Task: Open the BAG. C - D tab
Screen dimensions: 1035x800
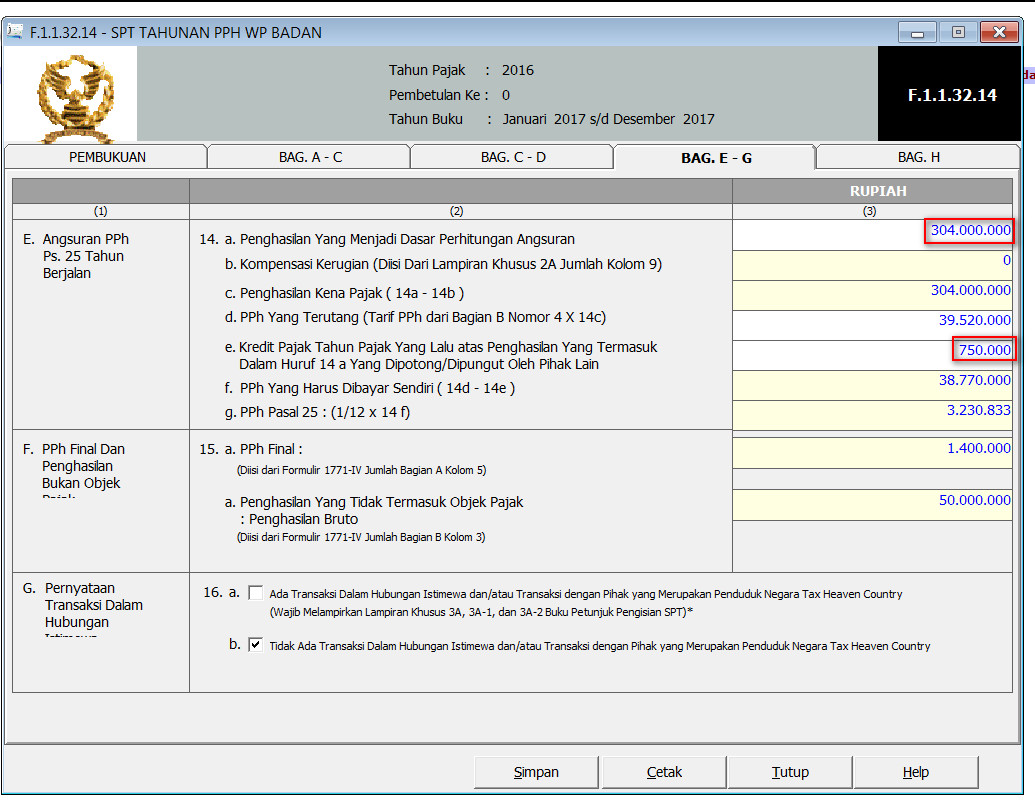Action: [513, 157]
